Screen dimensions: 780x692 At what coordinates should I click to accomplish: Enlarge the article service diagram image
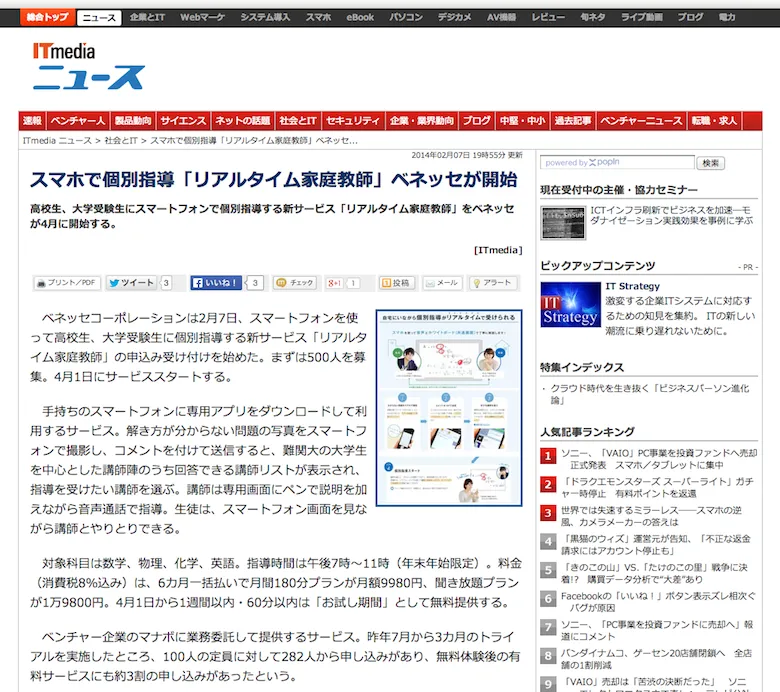click(449, 408)
